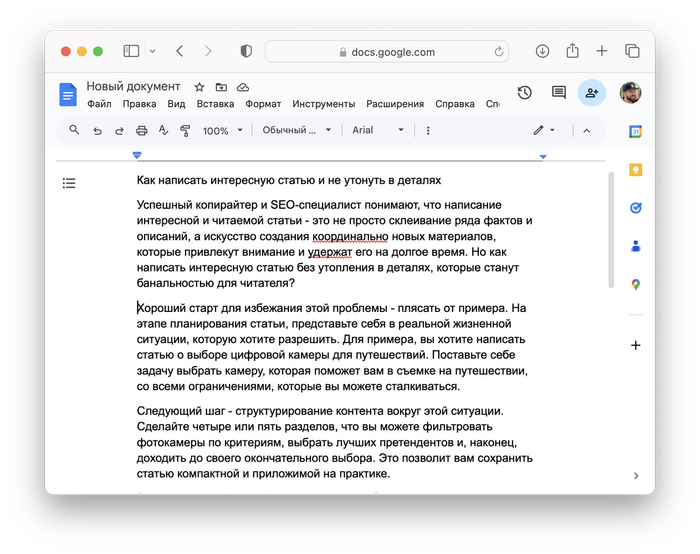Select the right indent ruler marker
This screenshot has width=700, height=554.
[x=543, y=156]
